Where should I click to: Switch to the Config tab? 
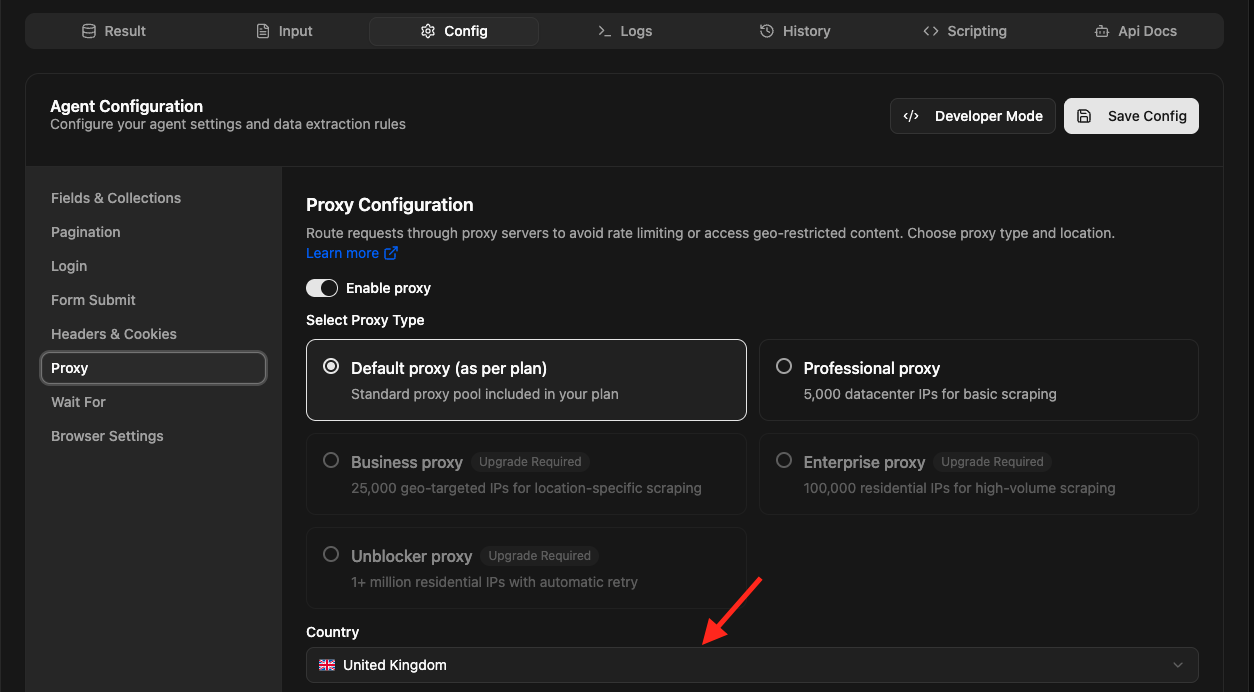coord(454,31)
